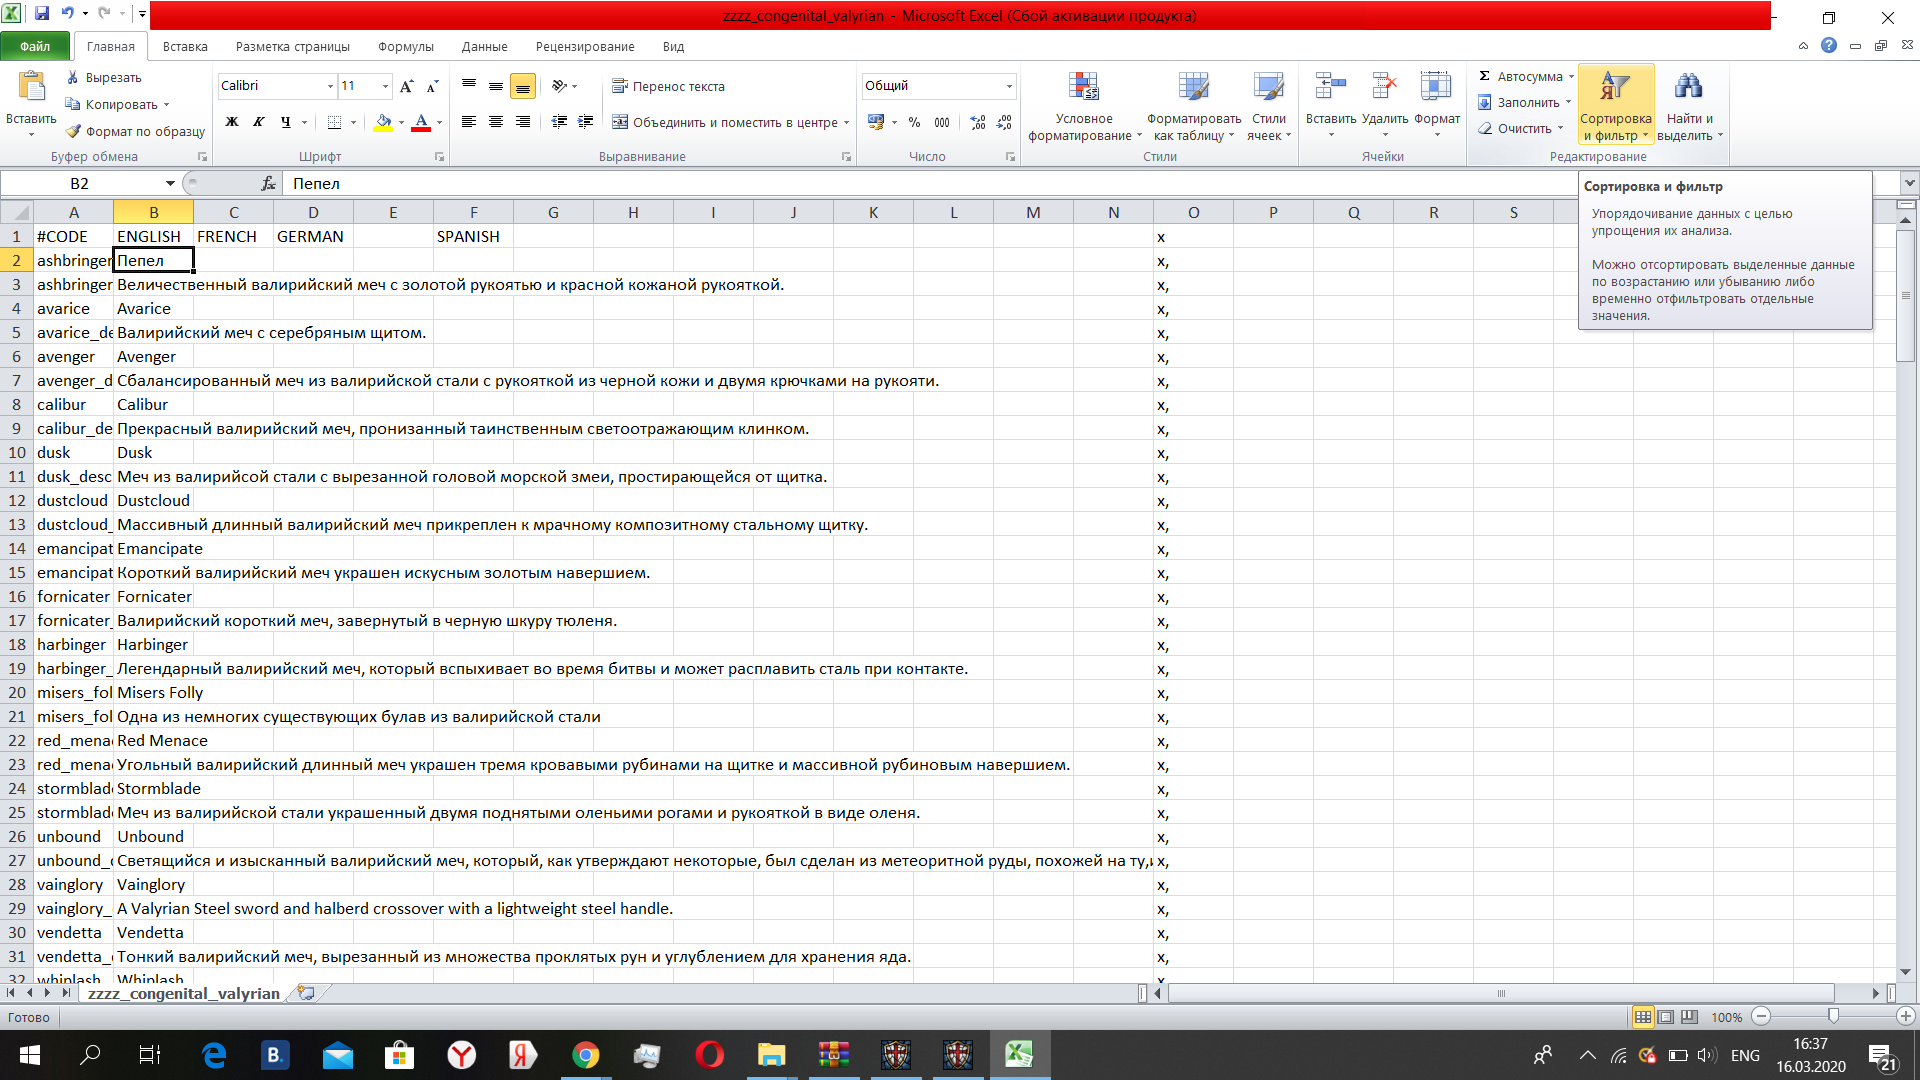1920x1080 pixels.
Task: Open Opera browser from the taskbar
Action: (x=709, y=1054)
